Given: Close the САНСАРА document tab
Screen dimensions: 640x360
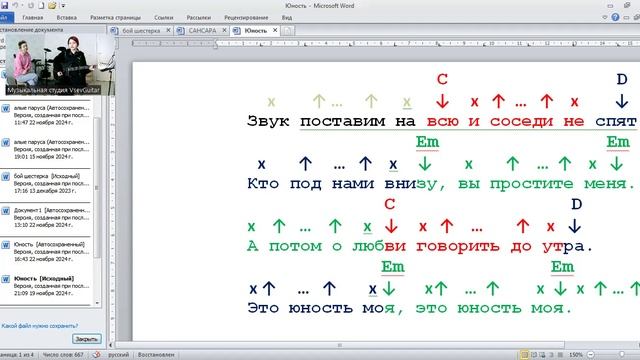Looking at the screenshot, I should (x=224, y=30).
